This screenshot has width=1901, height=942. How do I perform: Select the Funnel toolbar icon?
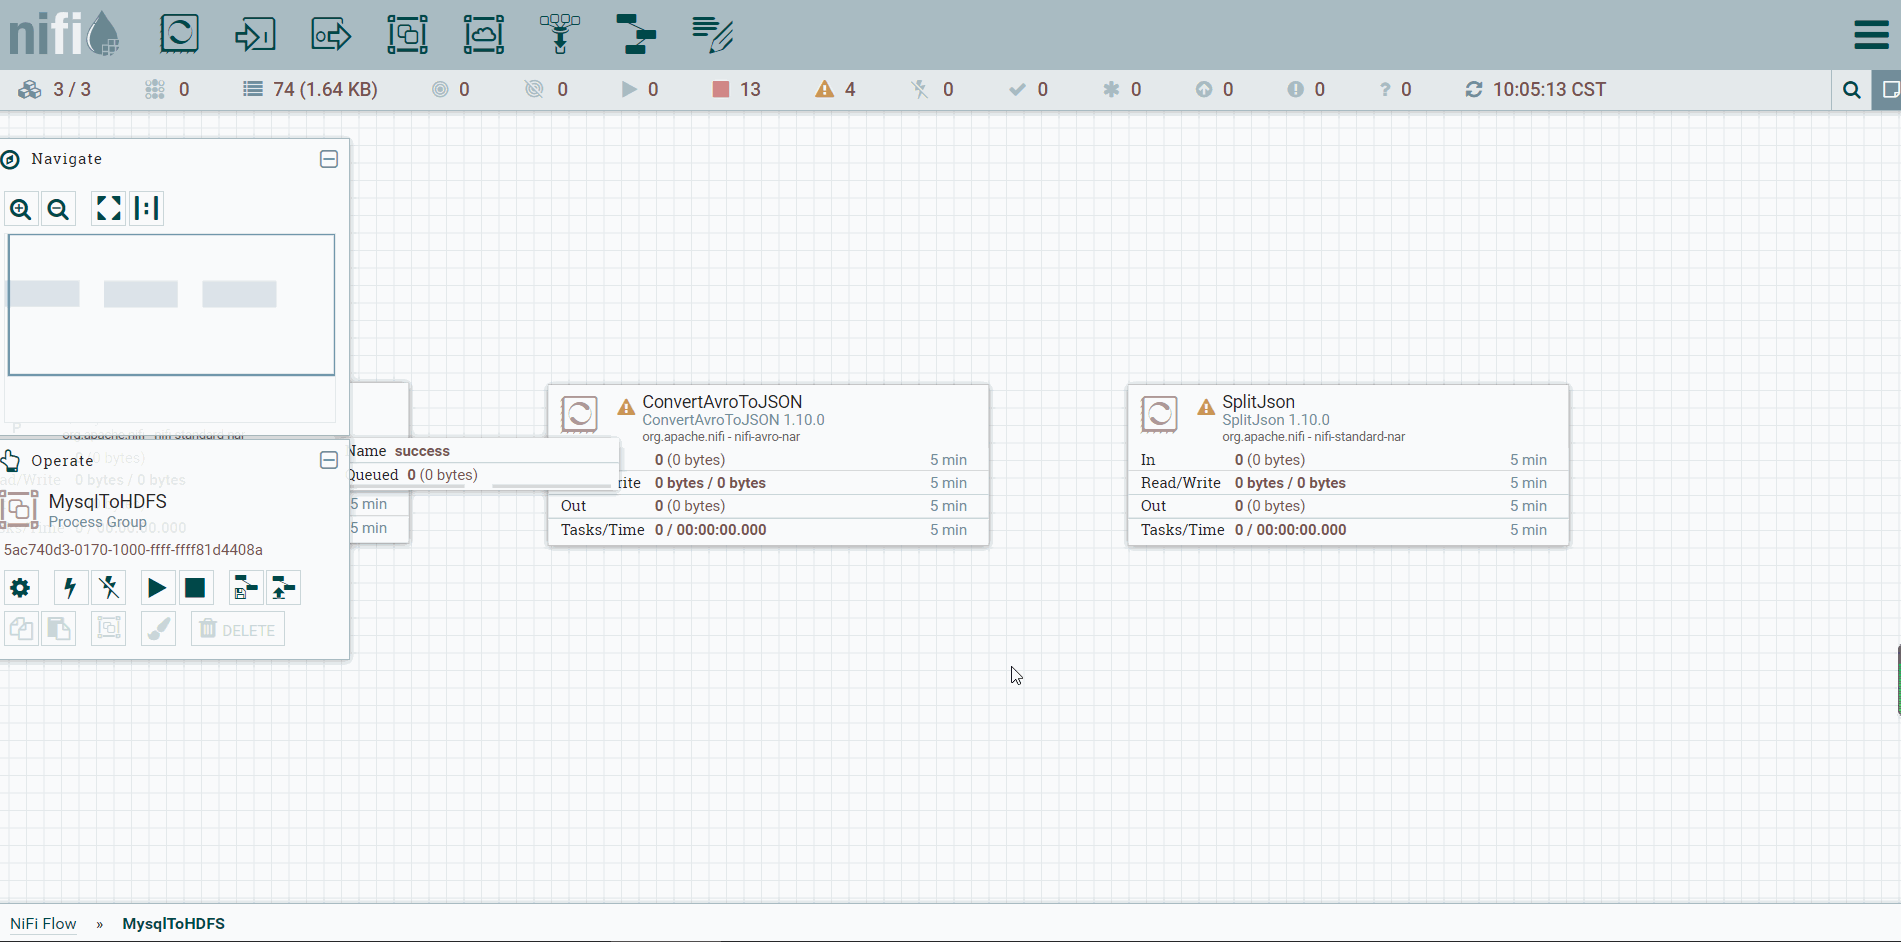click(x=560, y=34)
